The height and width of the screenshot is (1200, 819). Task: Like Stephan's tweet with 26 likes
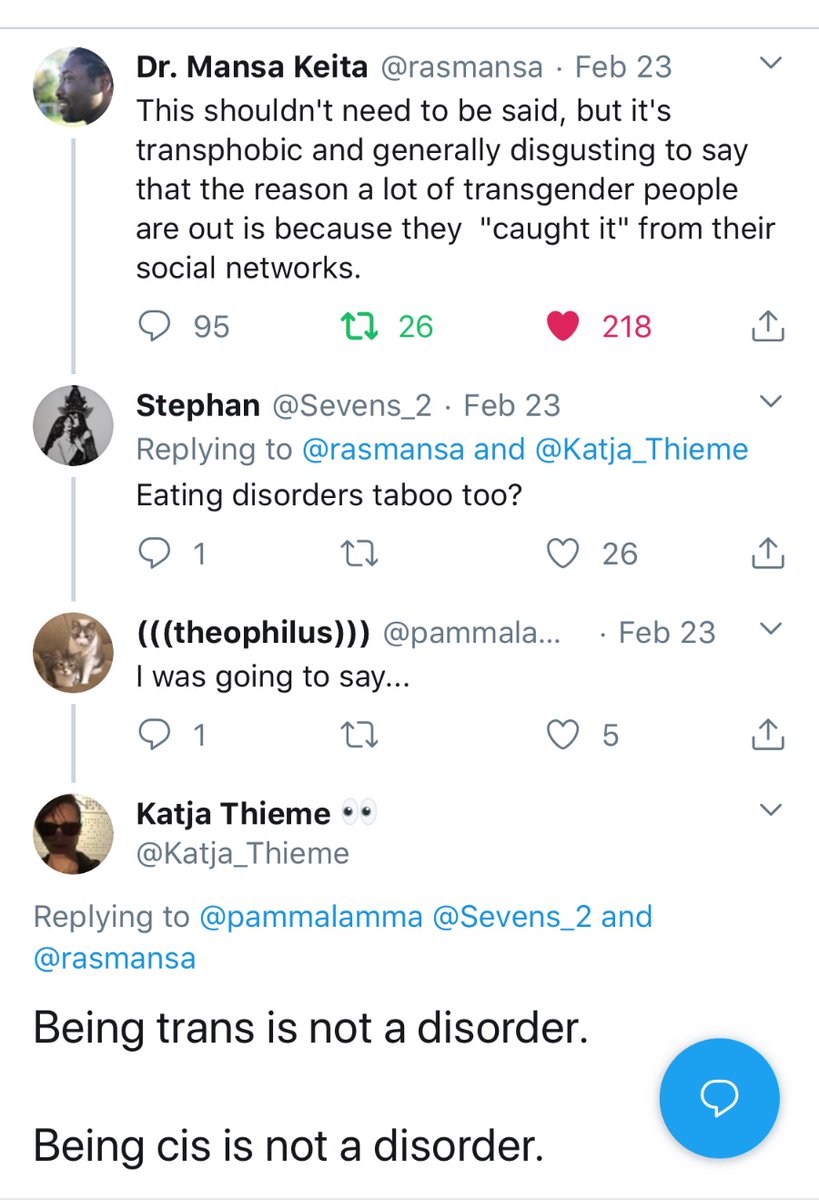(564, 553)
